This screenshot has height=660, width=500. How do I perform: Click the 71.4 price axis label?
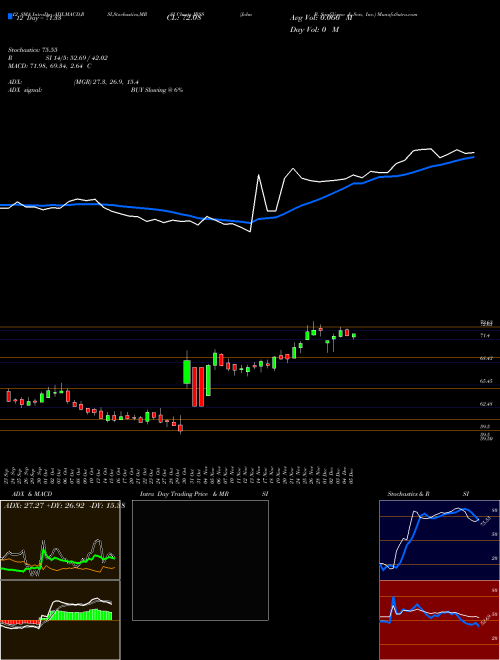pos(485,336)
